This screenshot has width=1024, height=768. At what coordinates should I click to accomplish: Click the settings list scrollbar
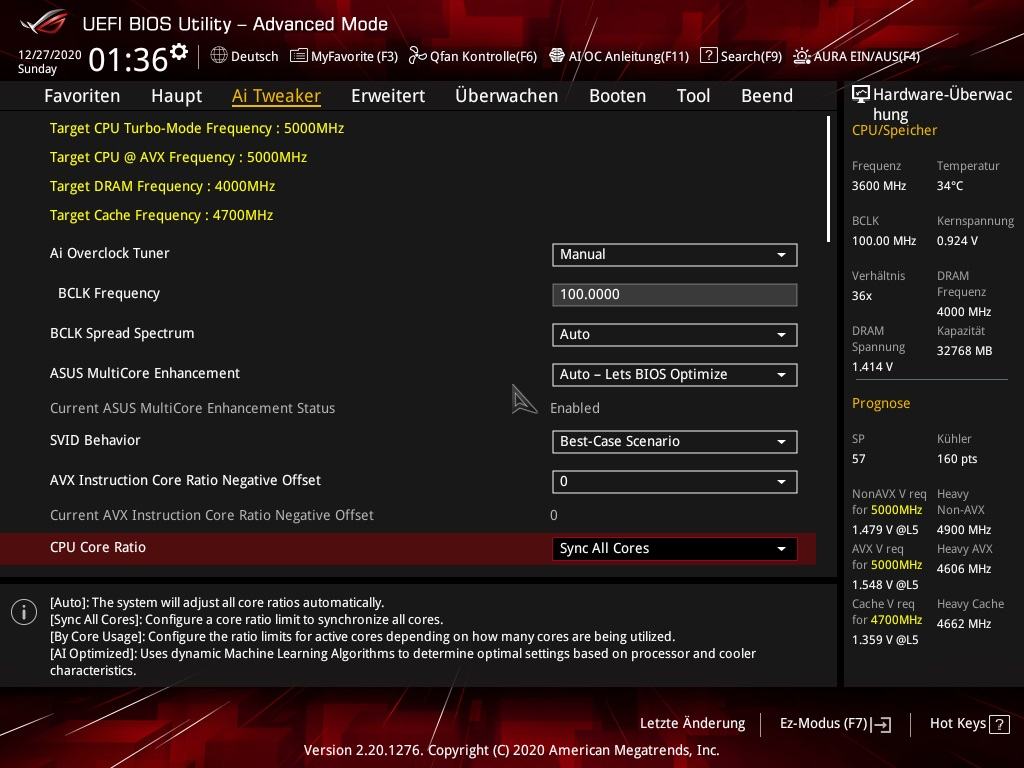click(x=828, y=179)
